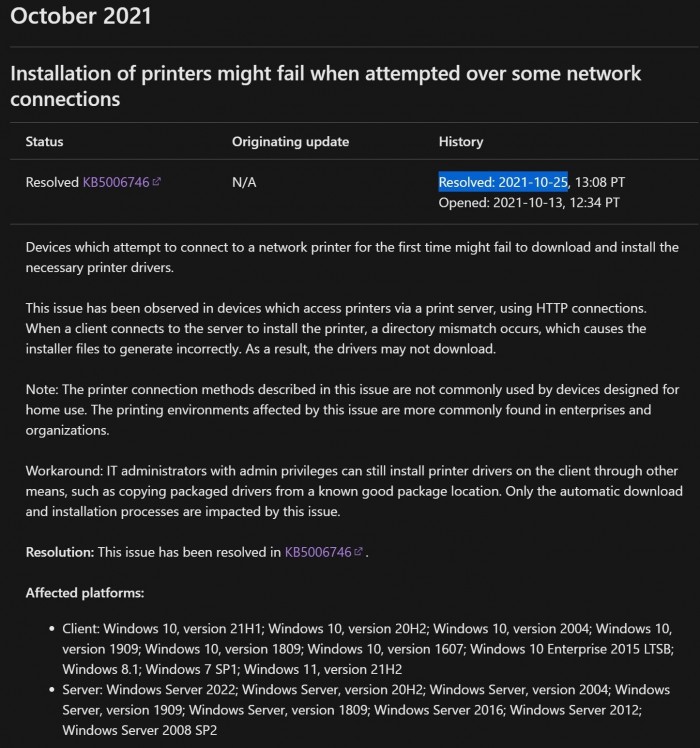Open the KB5006746 link in Status row
The height and width of the screenshot is (748, 700).
[x=117, y=182]
